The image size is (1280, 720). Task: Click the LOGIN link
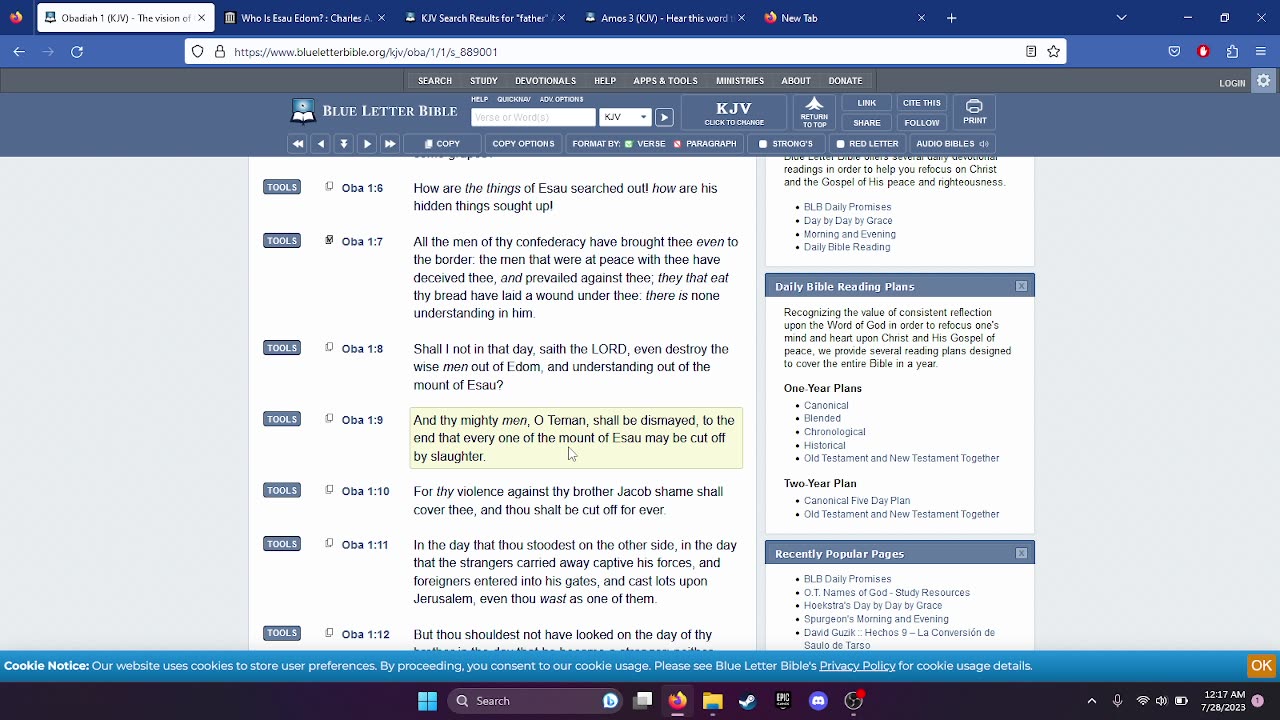[1232, 83]
